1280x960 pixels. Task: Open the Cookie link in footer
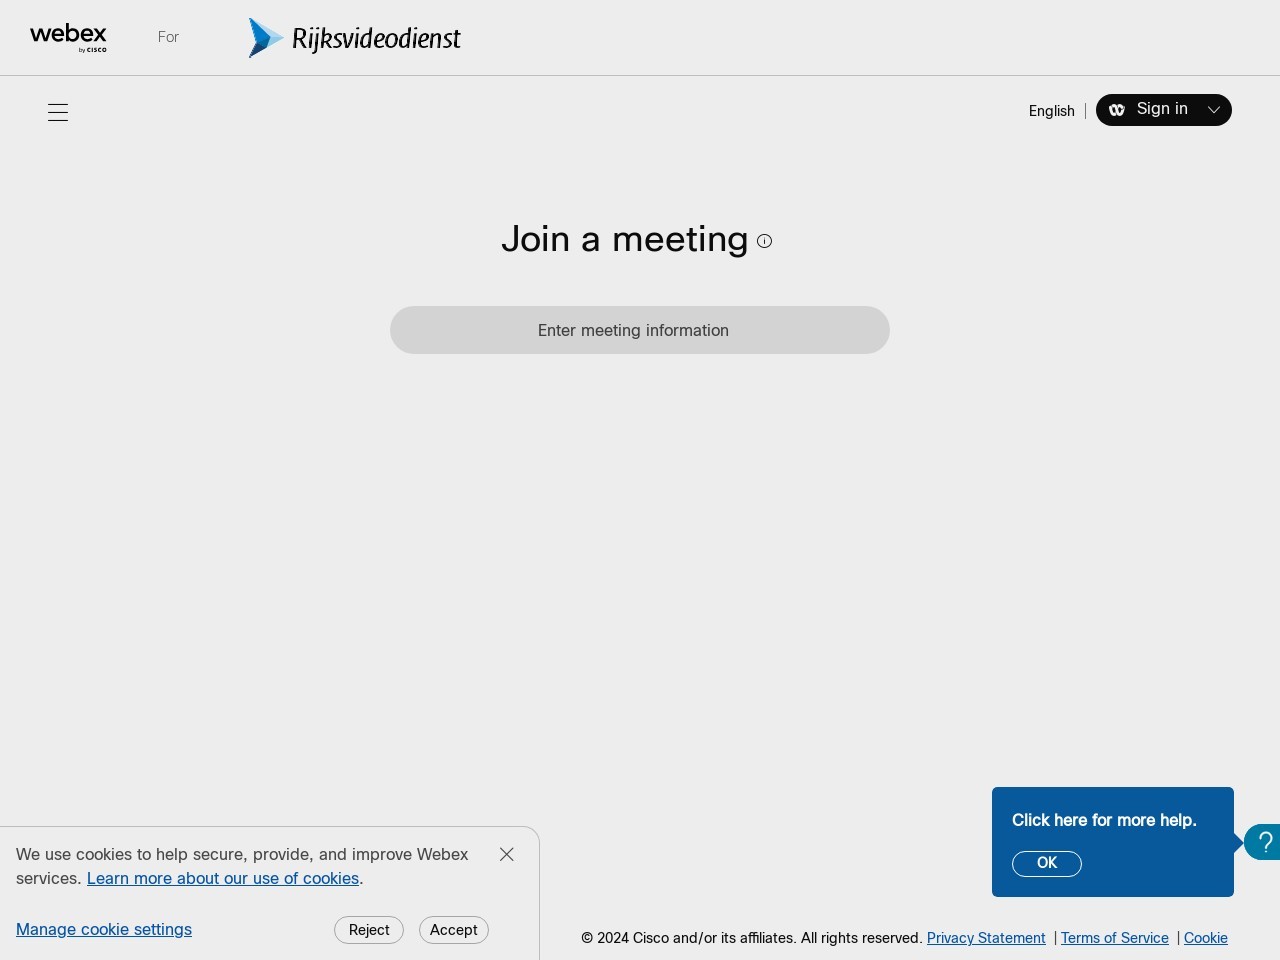[x=1206, y=938]
